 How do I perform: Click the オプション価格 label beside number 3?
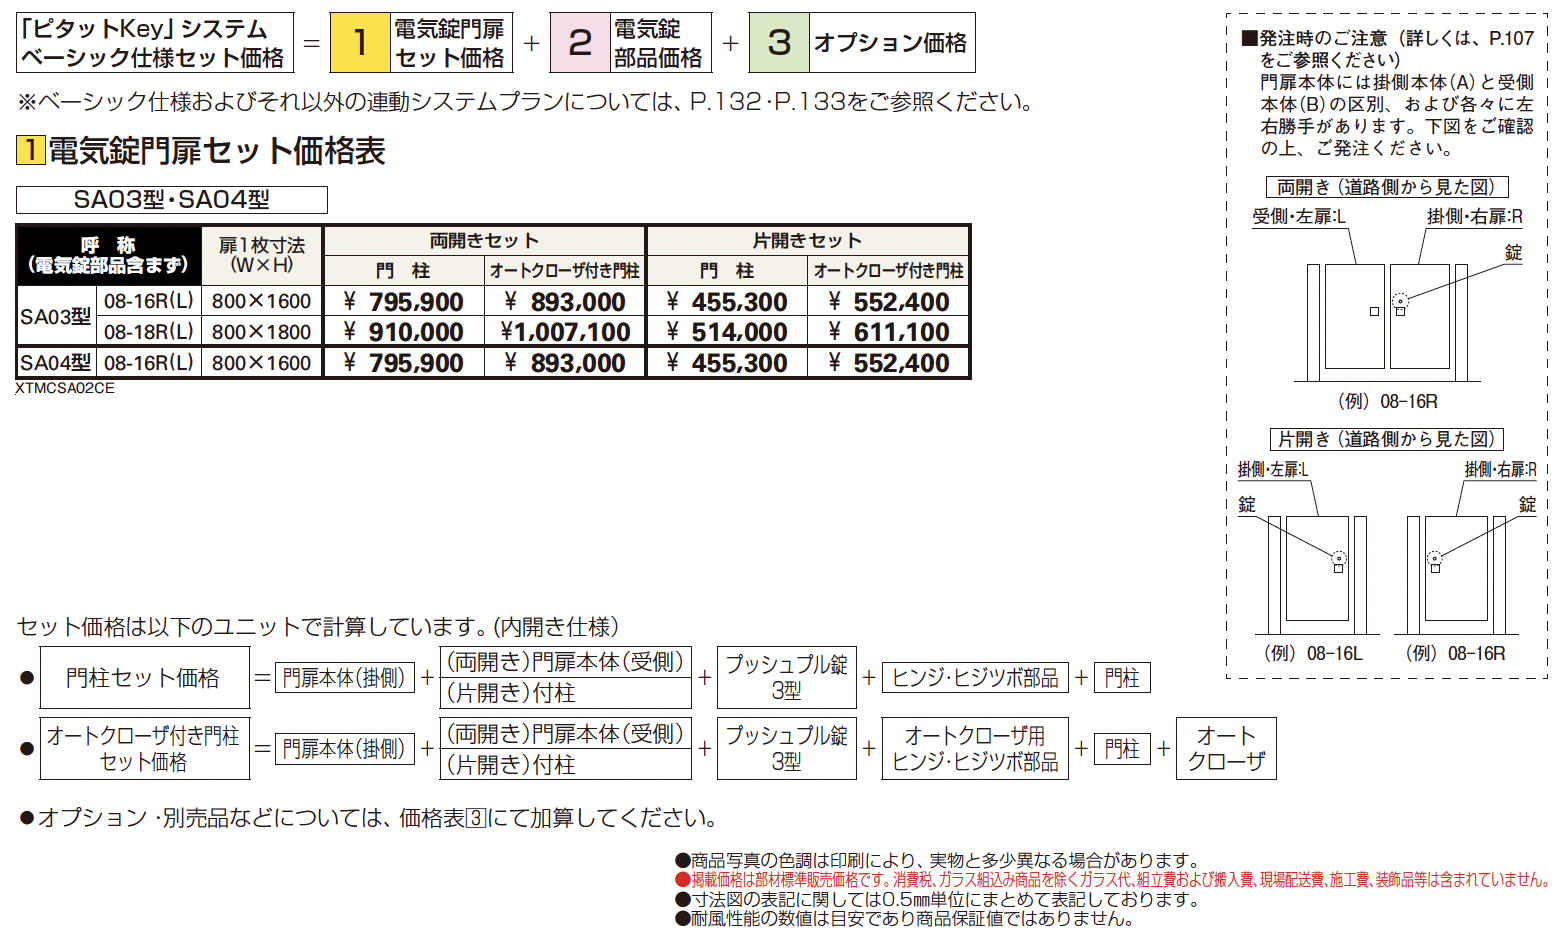pos(891,43)
